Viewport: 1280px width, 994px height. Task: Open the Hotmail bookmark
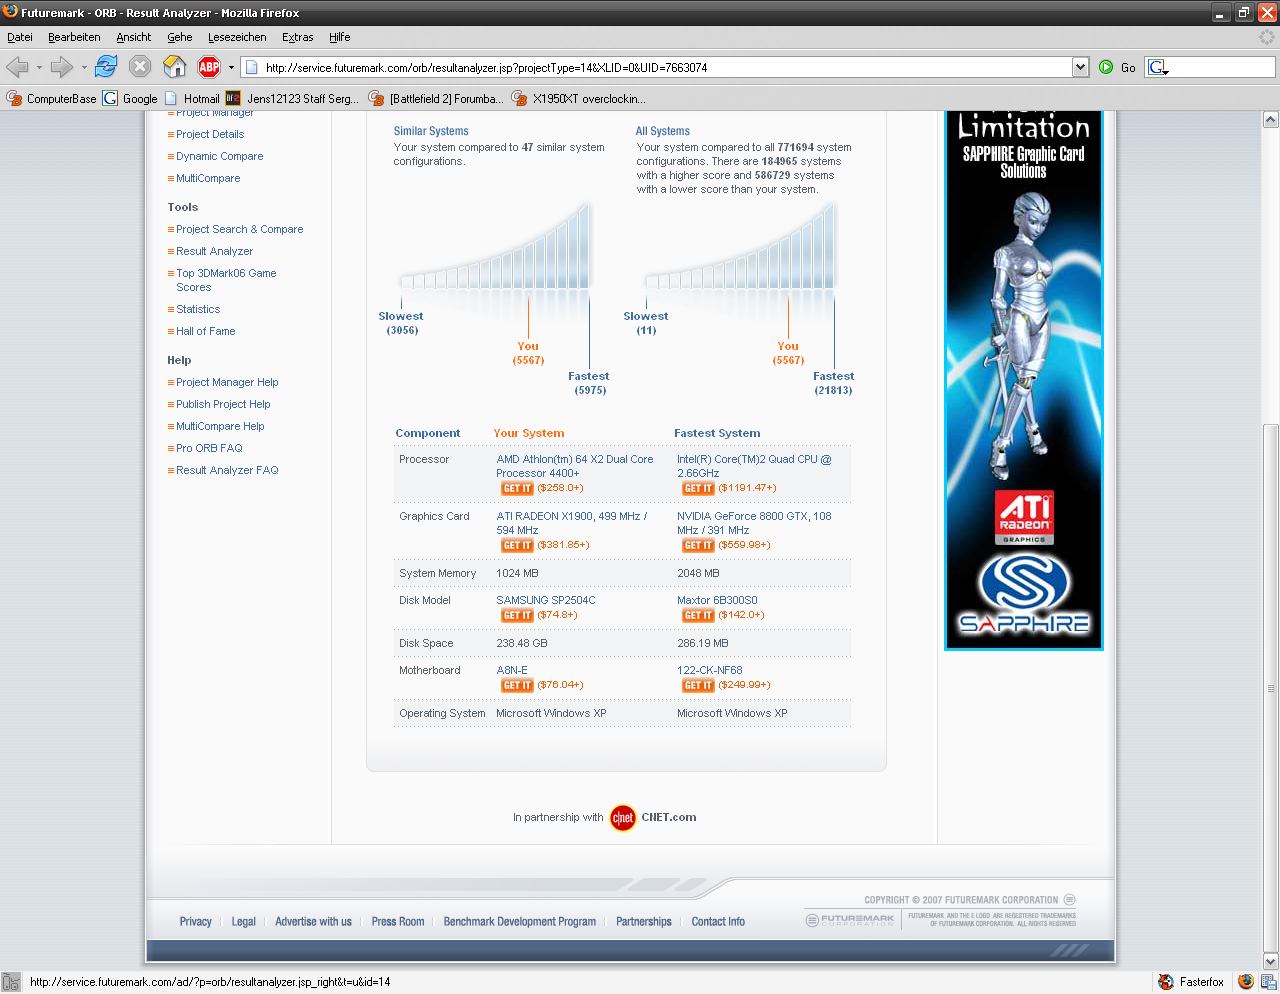[x=192, y=98]
